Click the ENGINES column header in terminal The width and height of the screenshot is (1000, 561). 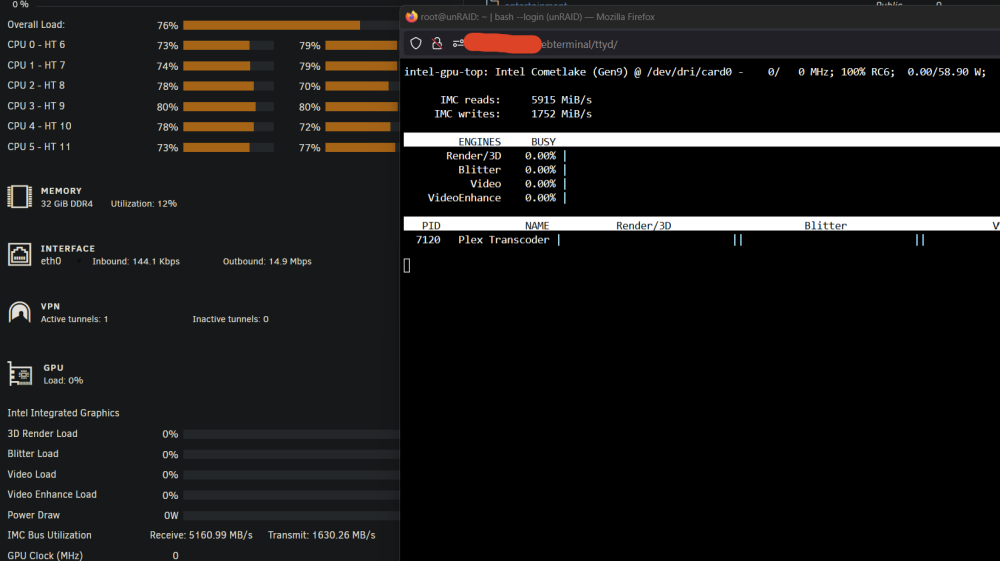coord(480,142)
